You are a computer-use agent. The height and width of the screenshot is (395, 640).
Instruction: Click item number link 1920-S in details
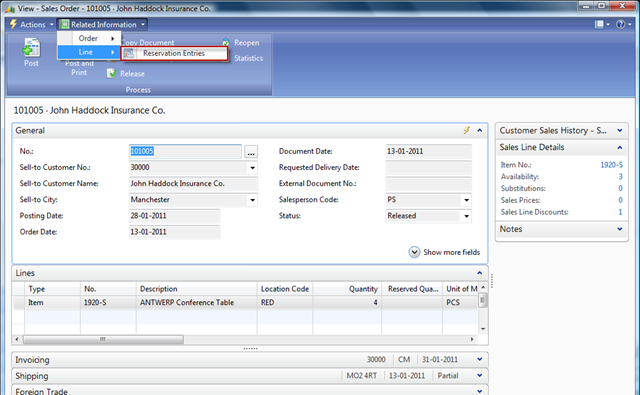click(611, 165)
